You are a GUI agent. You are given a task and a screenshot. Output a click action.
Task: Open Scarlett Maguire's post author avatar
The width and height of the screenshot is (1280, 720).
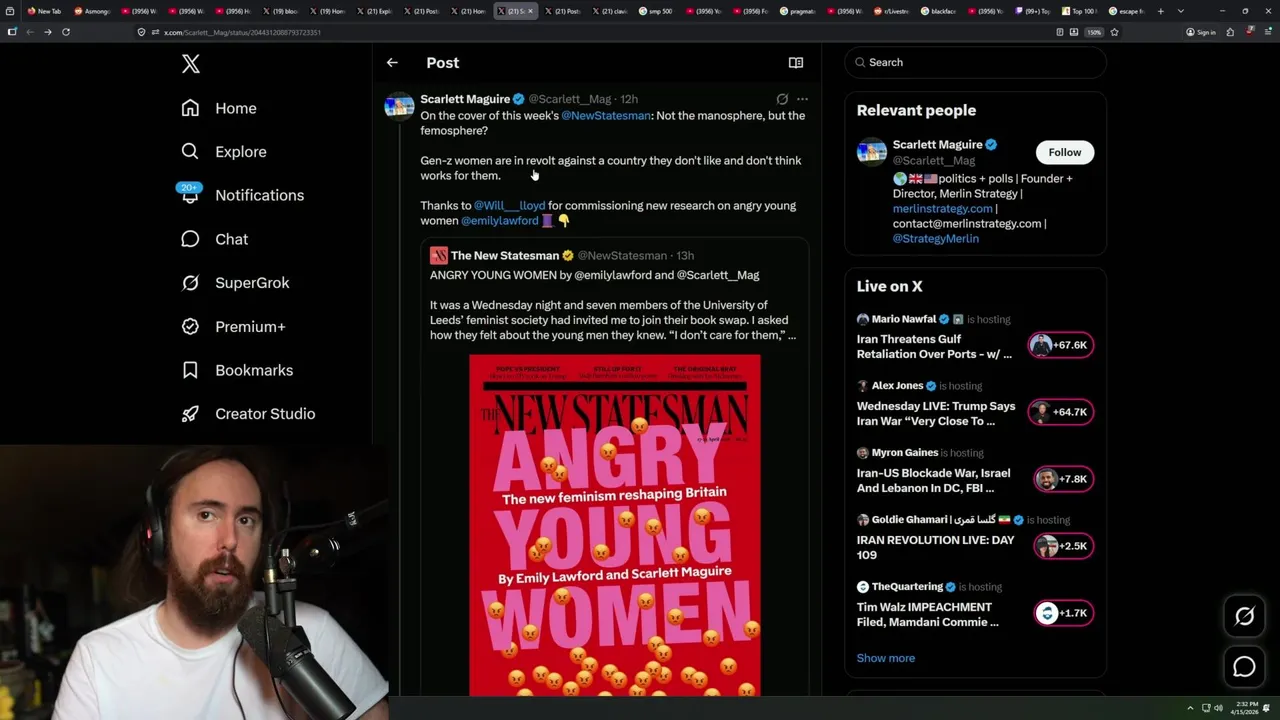(399, 106)
